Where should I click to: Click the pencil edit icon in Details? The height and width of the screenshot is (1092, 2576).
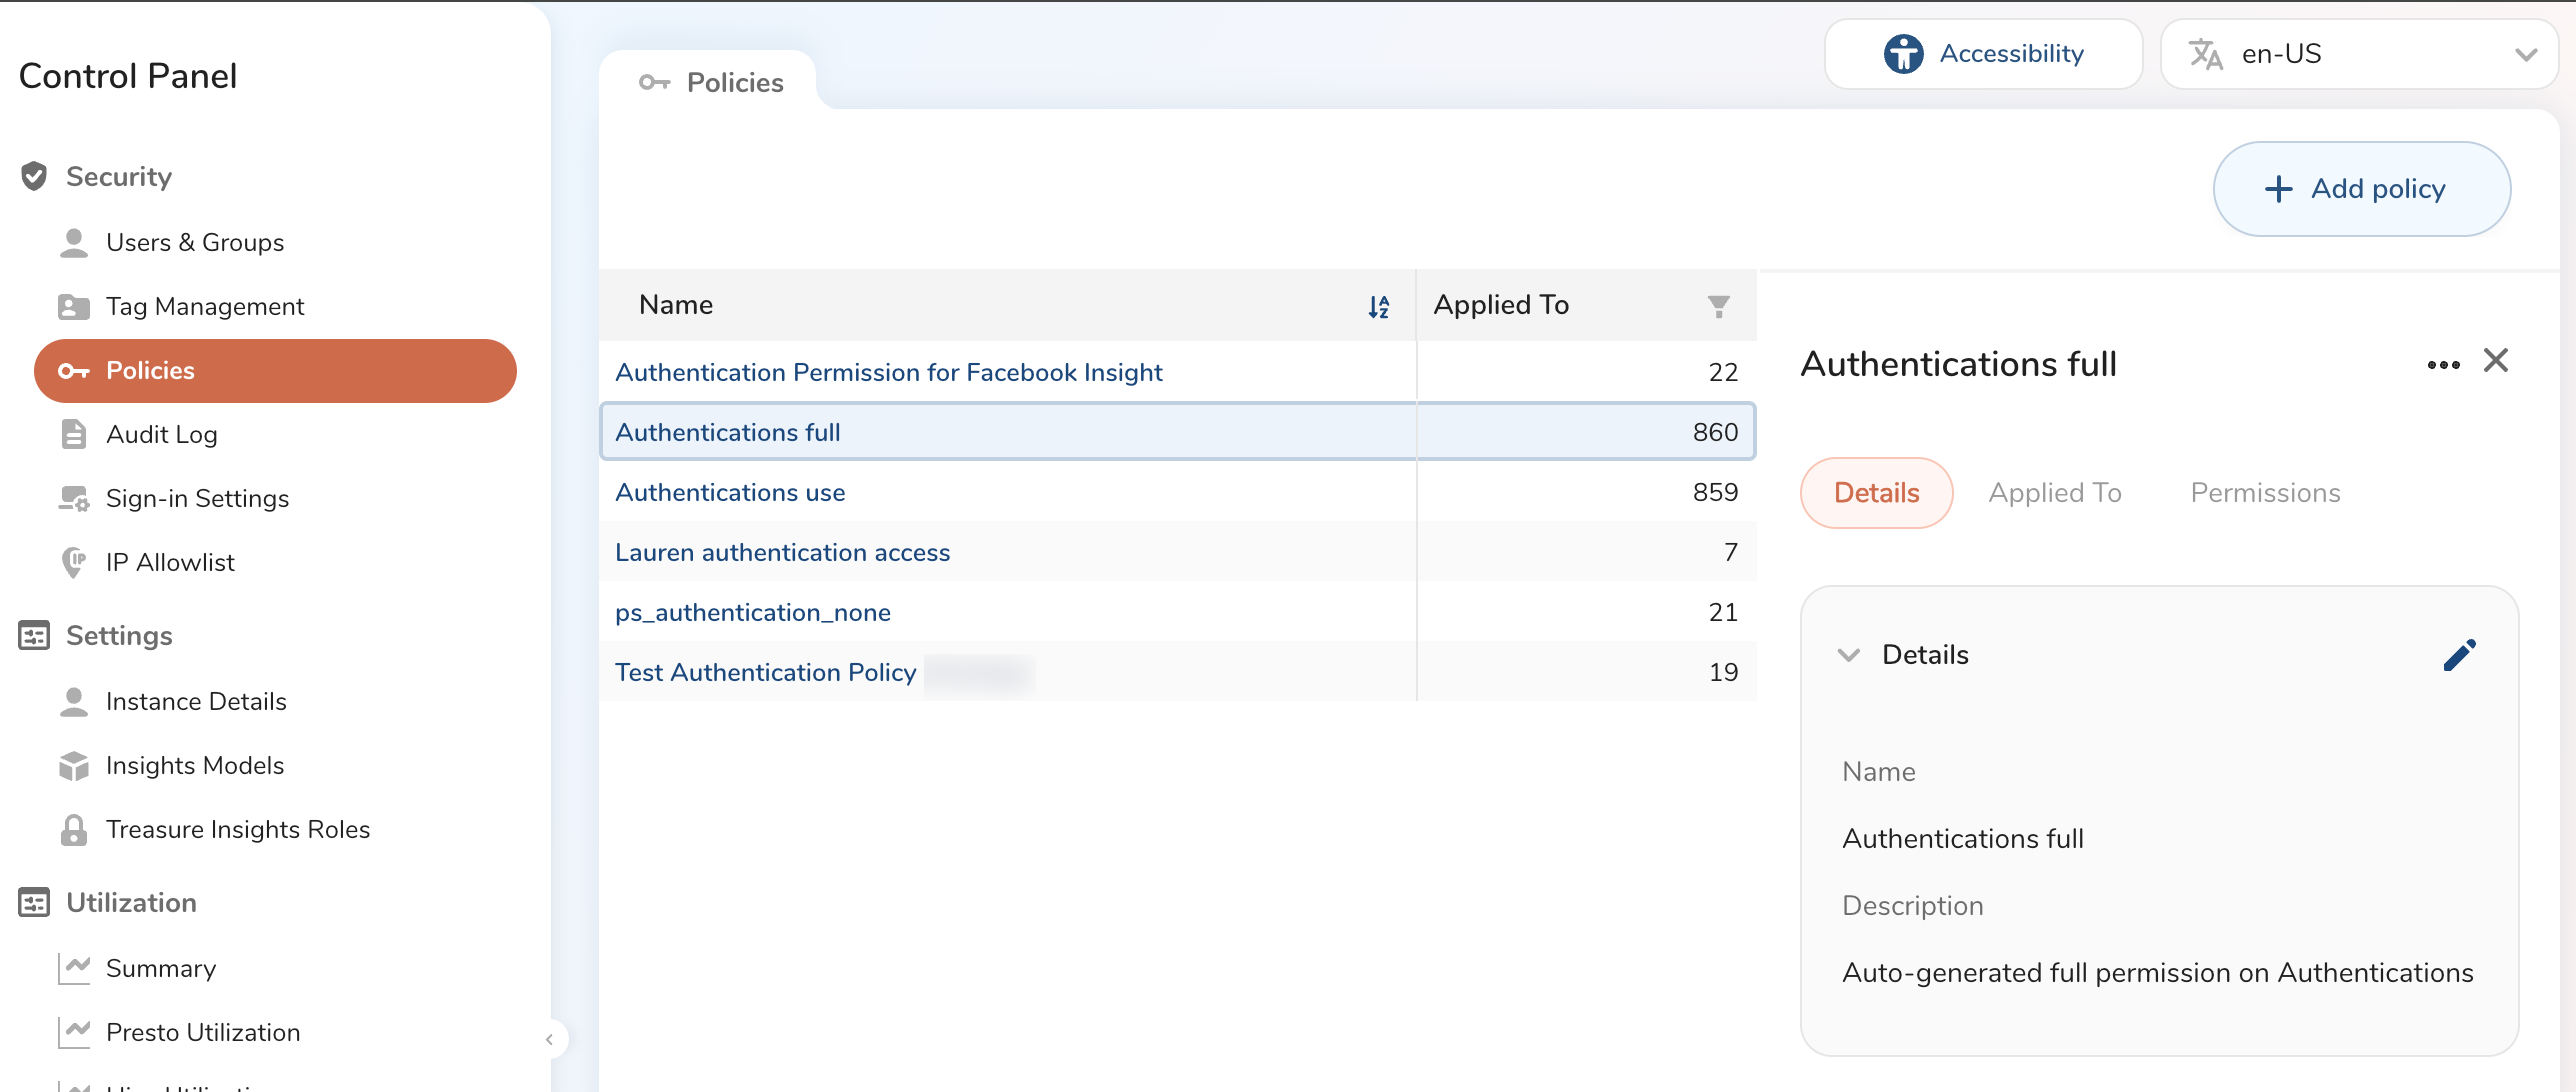click(2459, 655)
